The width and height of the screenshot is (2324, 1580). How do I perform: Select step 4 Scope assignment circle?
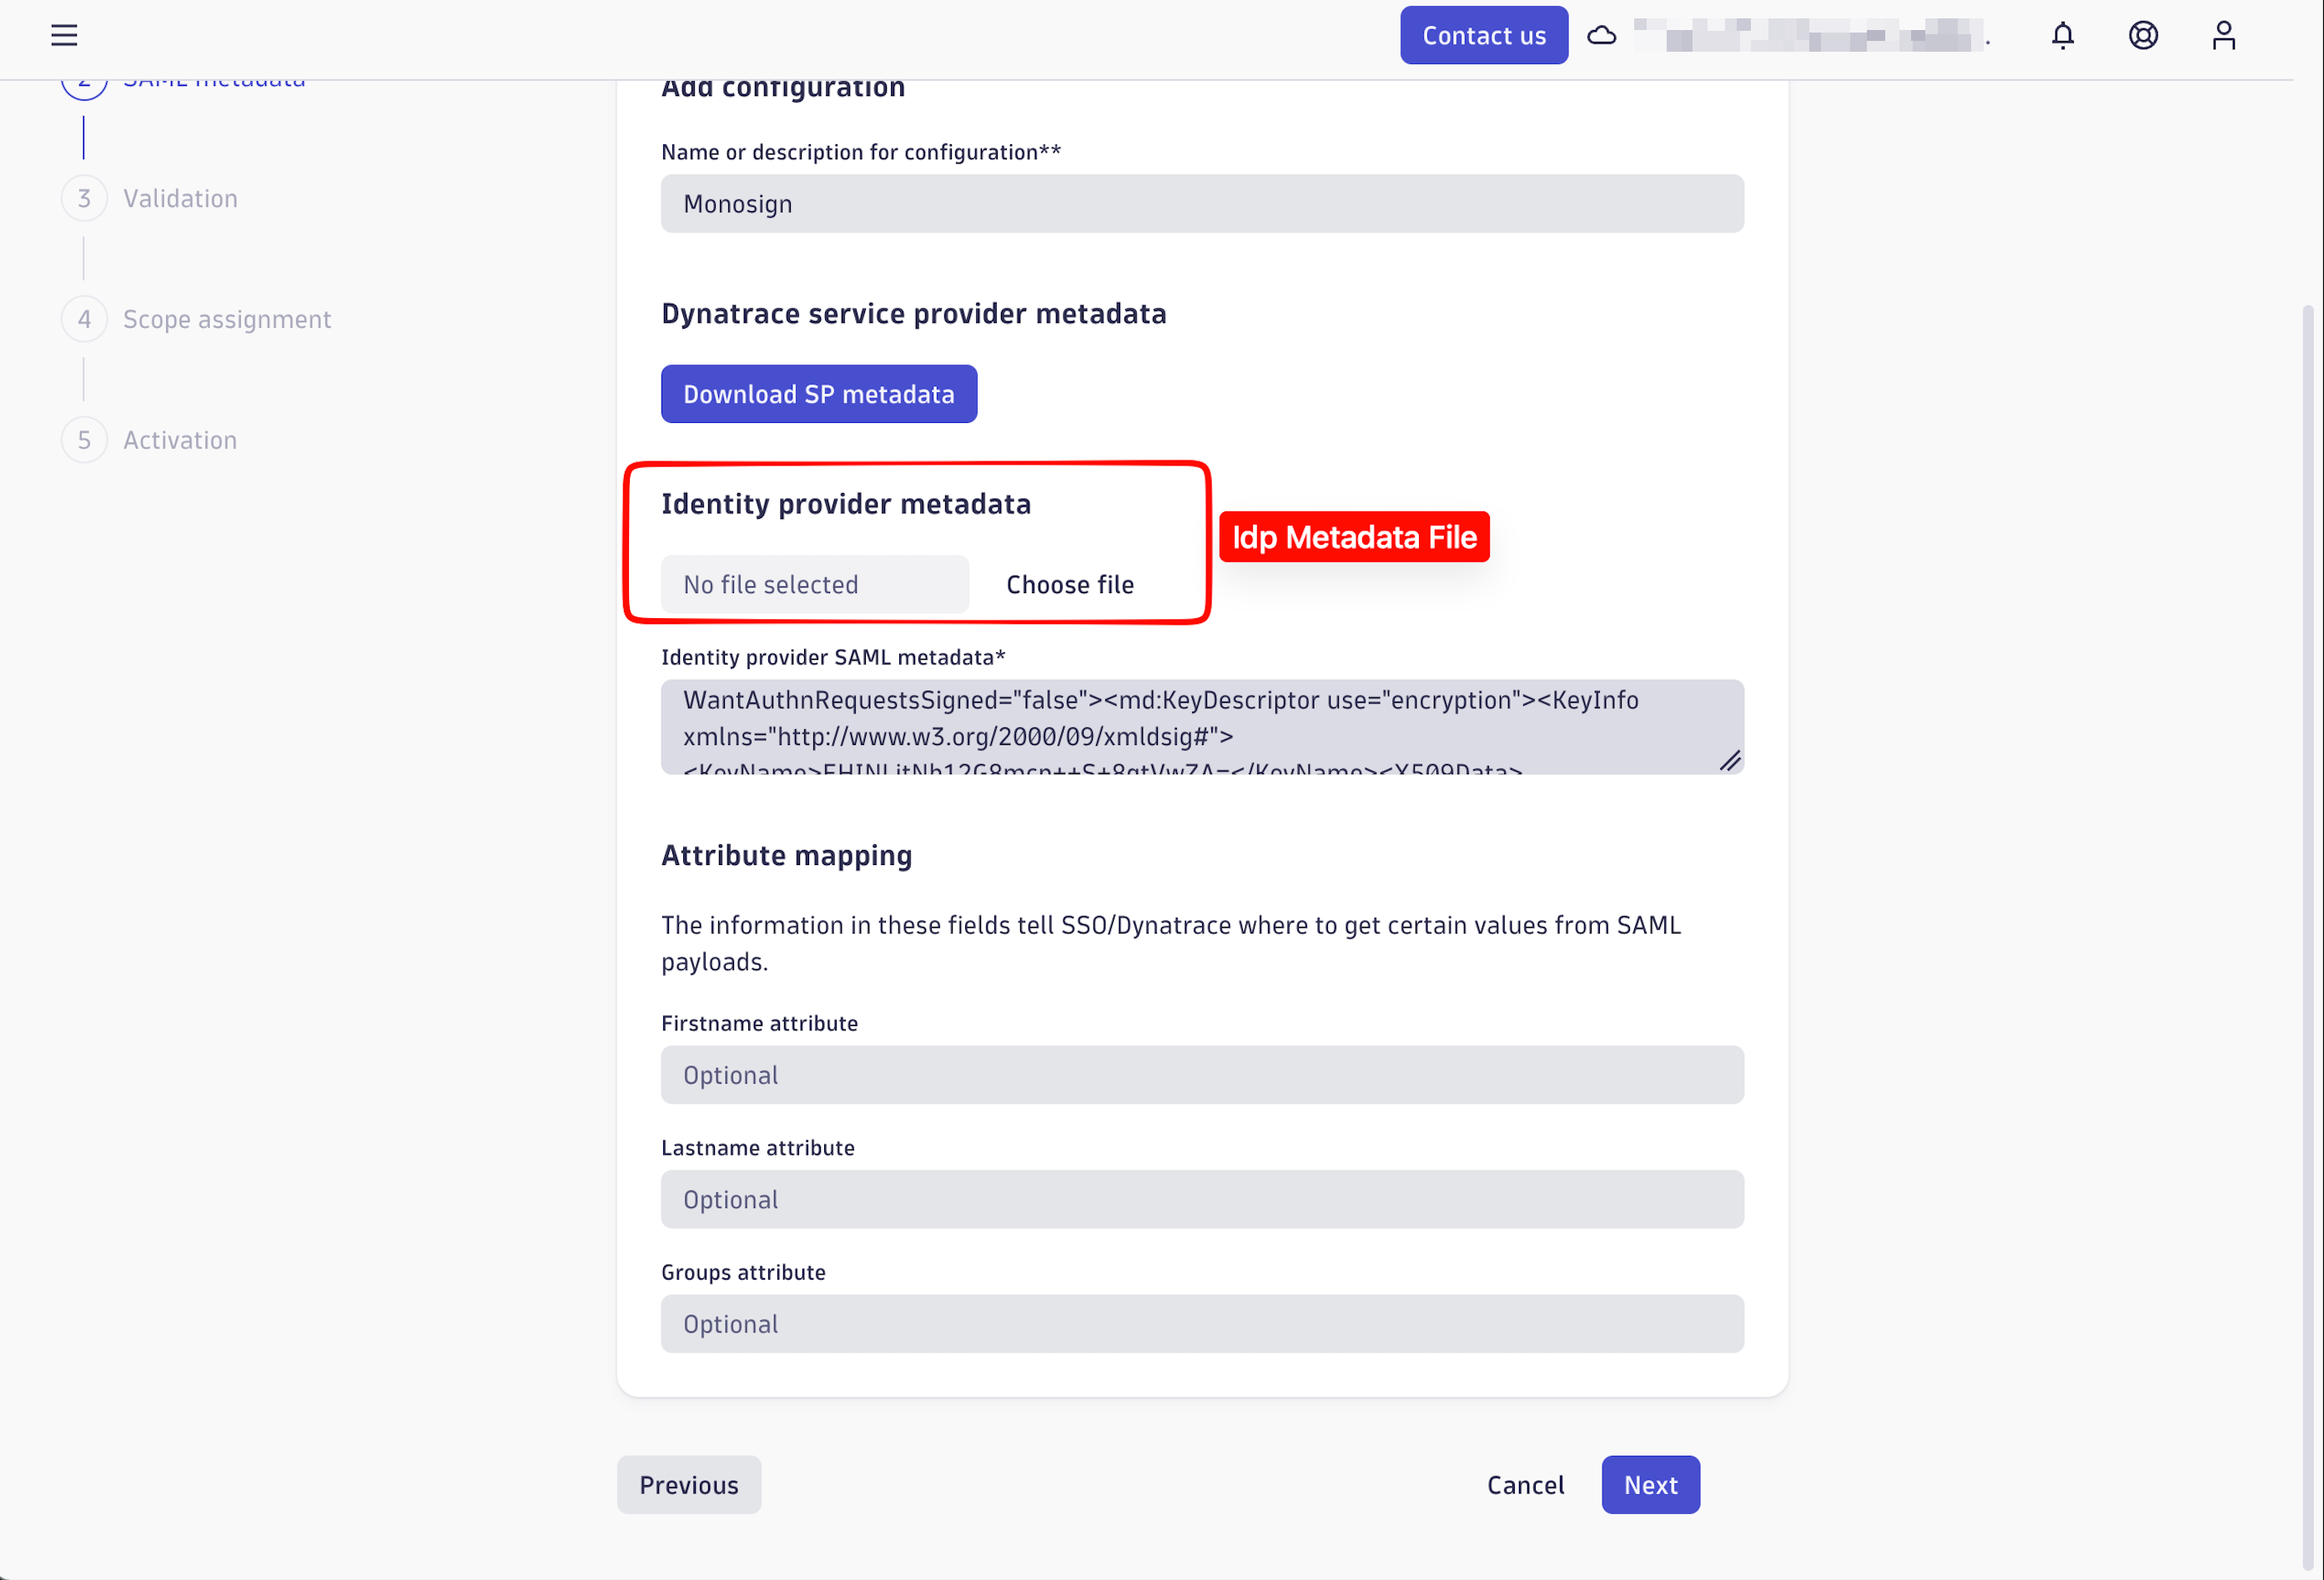pos(84,319)
